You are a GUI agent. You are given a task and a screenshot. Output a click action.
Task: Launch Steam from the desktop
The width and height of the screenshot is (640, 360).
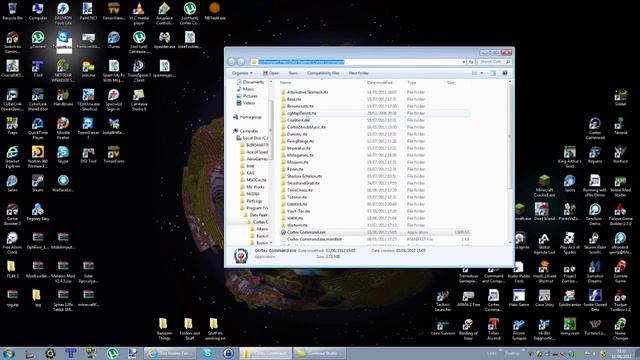[x=38, y=183]
